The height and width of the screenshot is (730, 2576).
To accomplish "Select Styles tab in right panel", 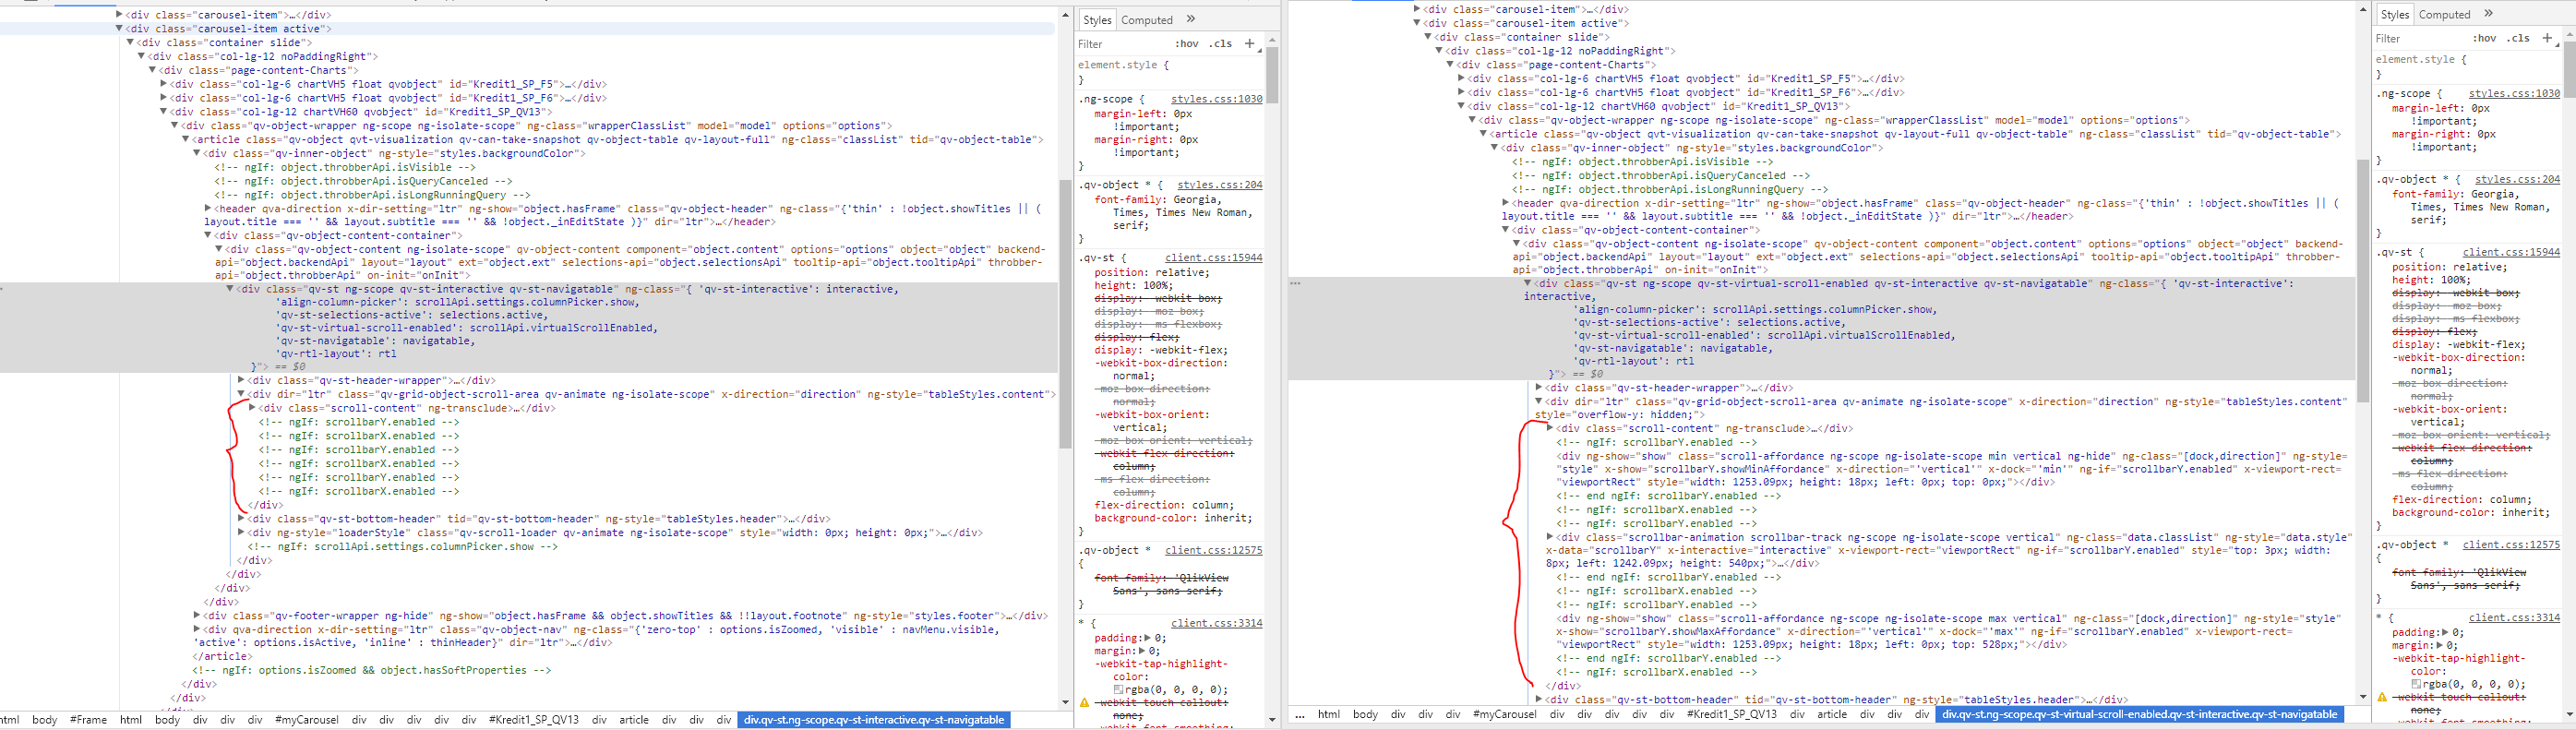I will tap(2395, 15).
